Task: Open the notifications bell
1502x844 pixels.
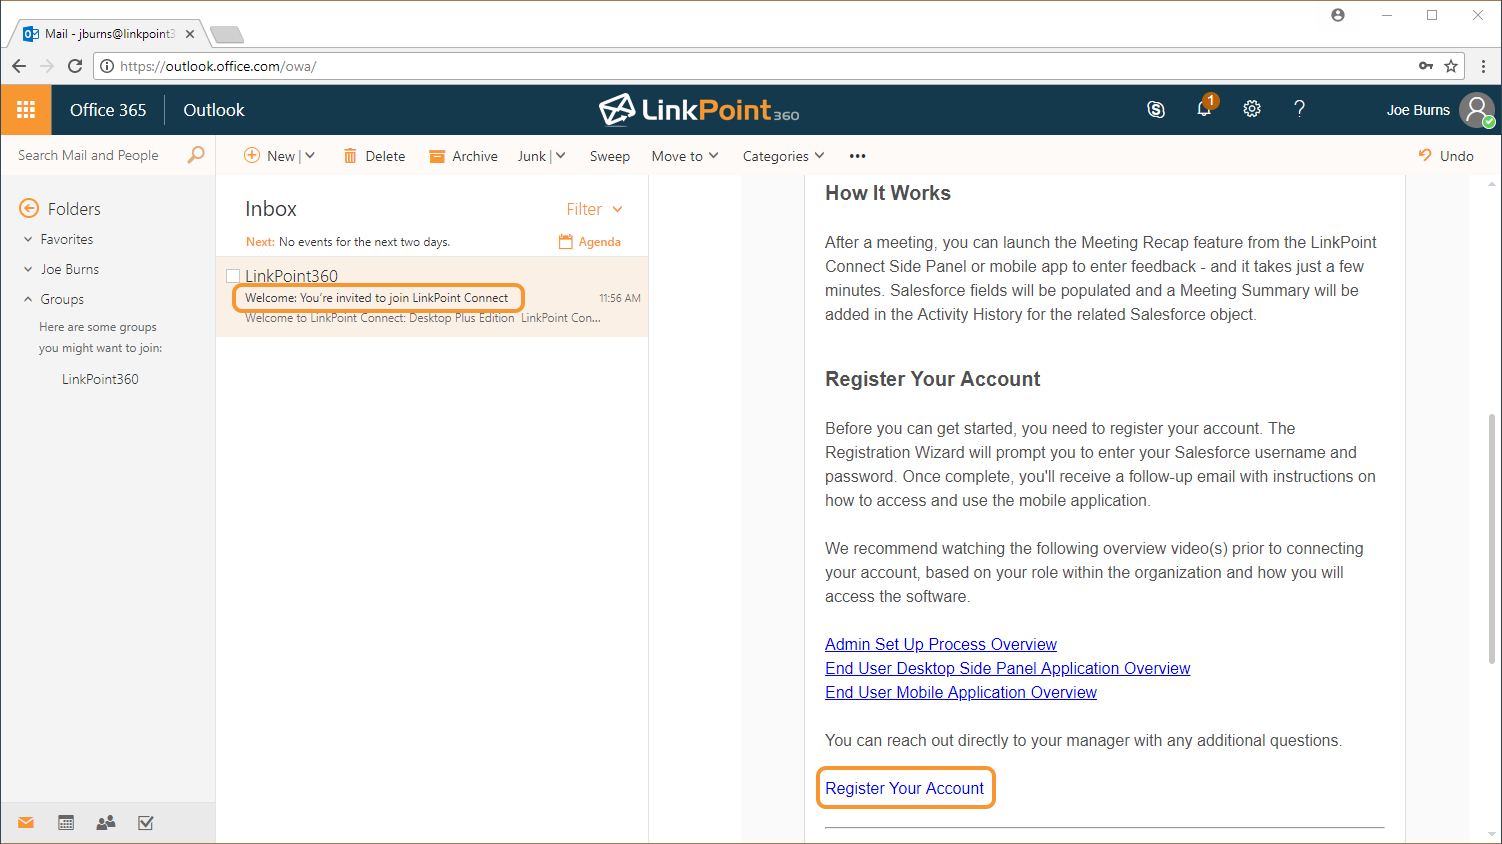Action: [x=1204, y=109]
